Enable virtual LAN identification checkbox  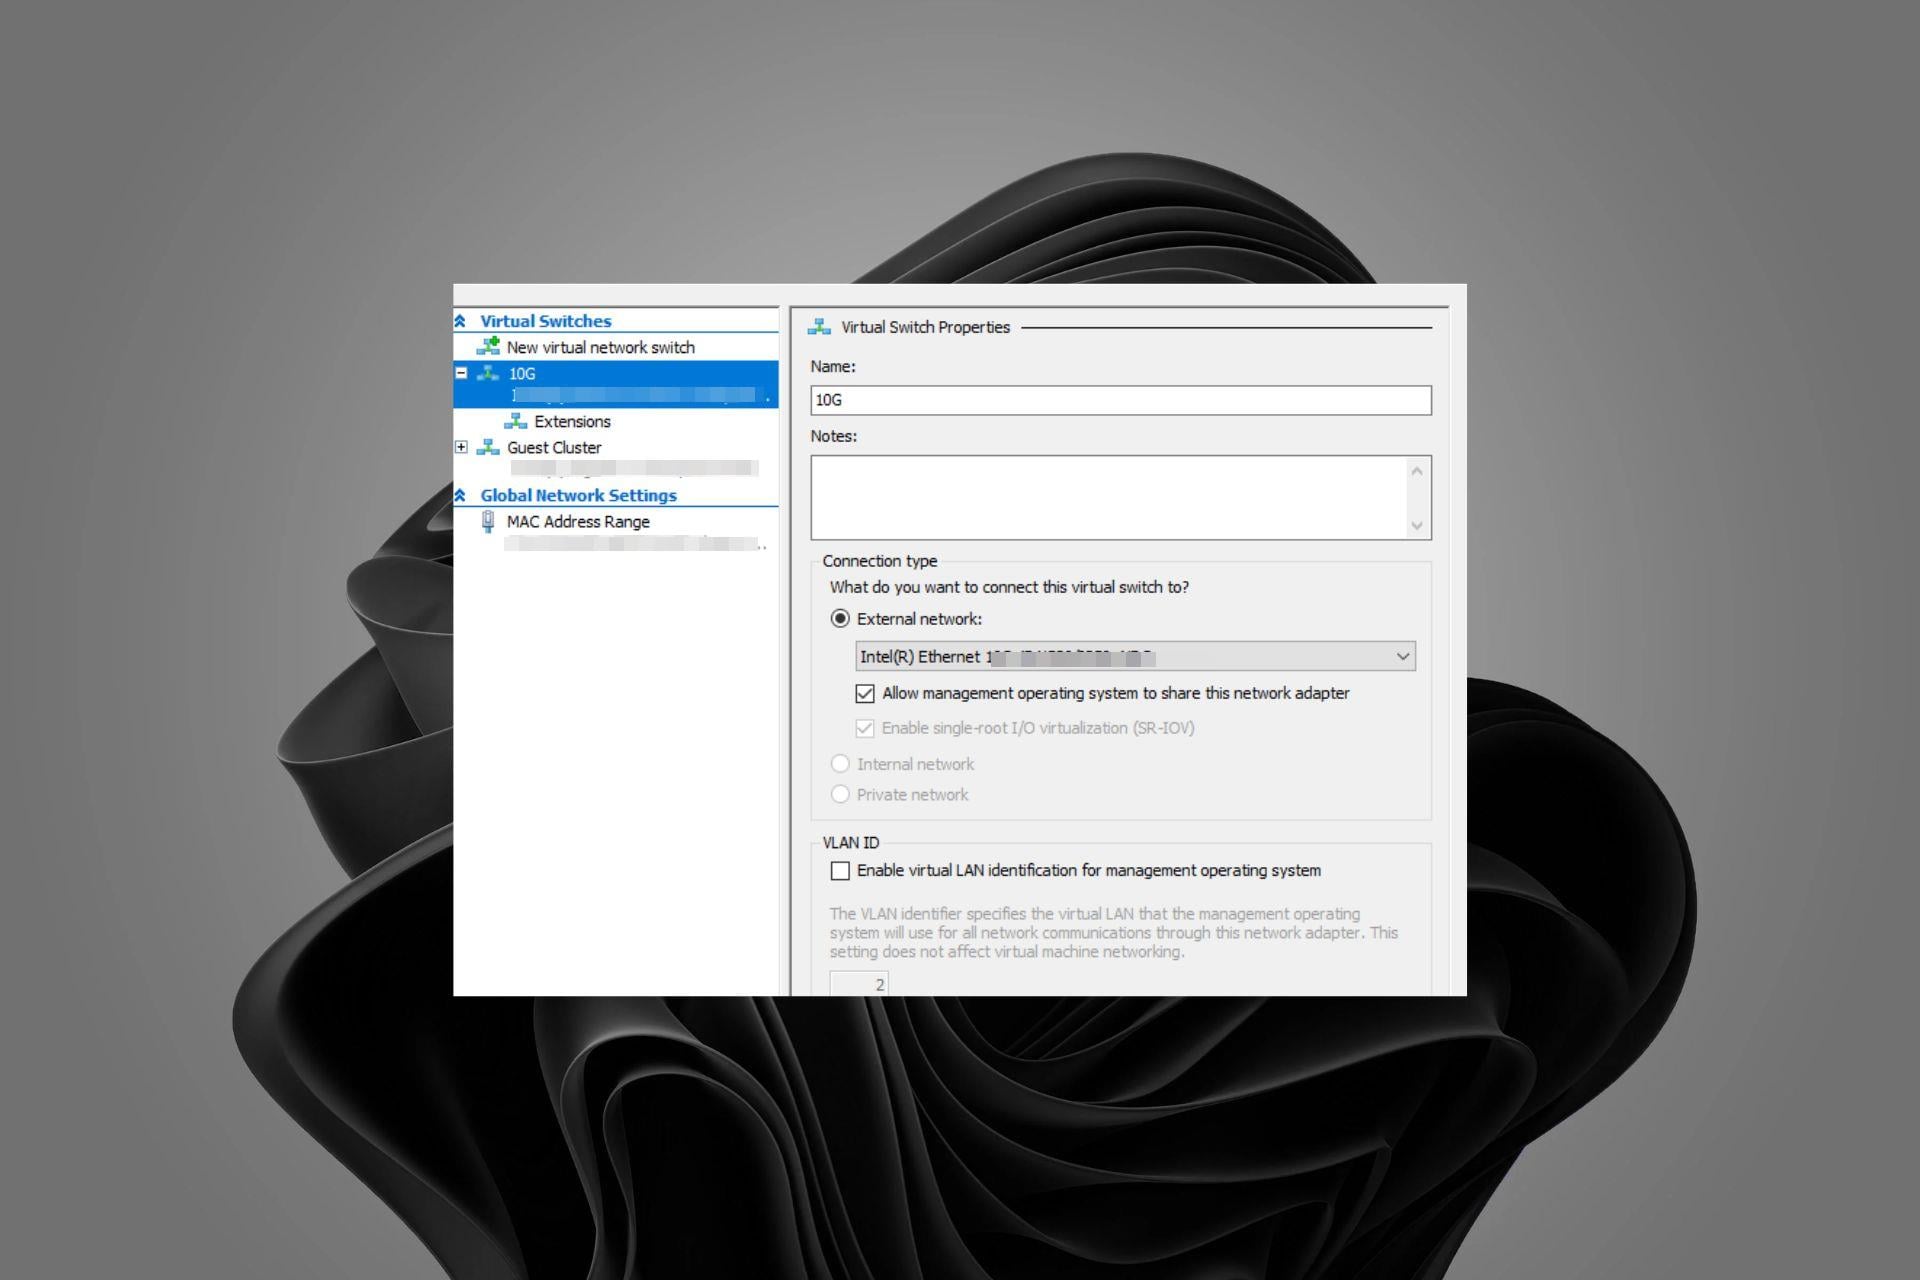(840, 871)
